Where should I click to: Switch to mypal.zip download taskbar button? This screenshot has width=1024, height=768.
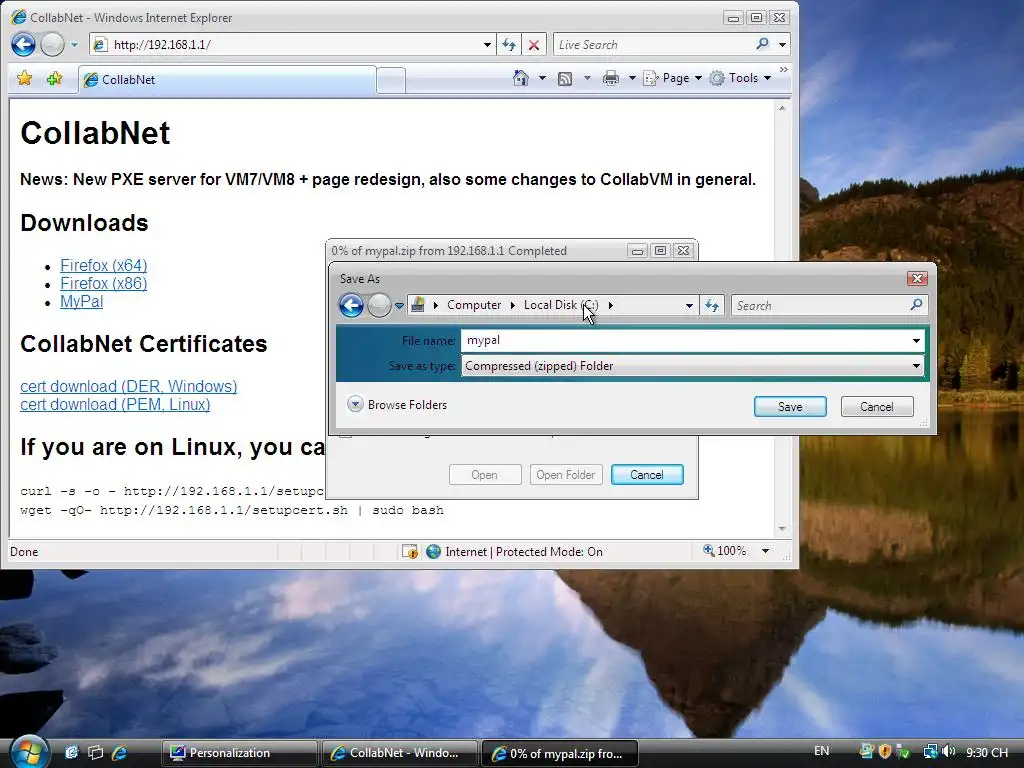click(560, 753)
